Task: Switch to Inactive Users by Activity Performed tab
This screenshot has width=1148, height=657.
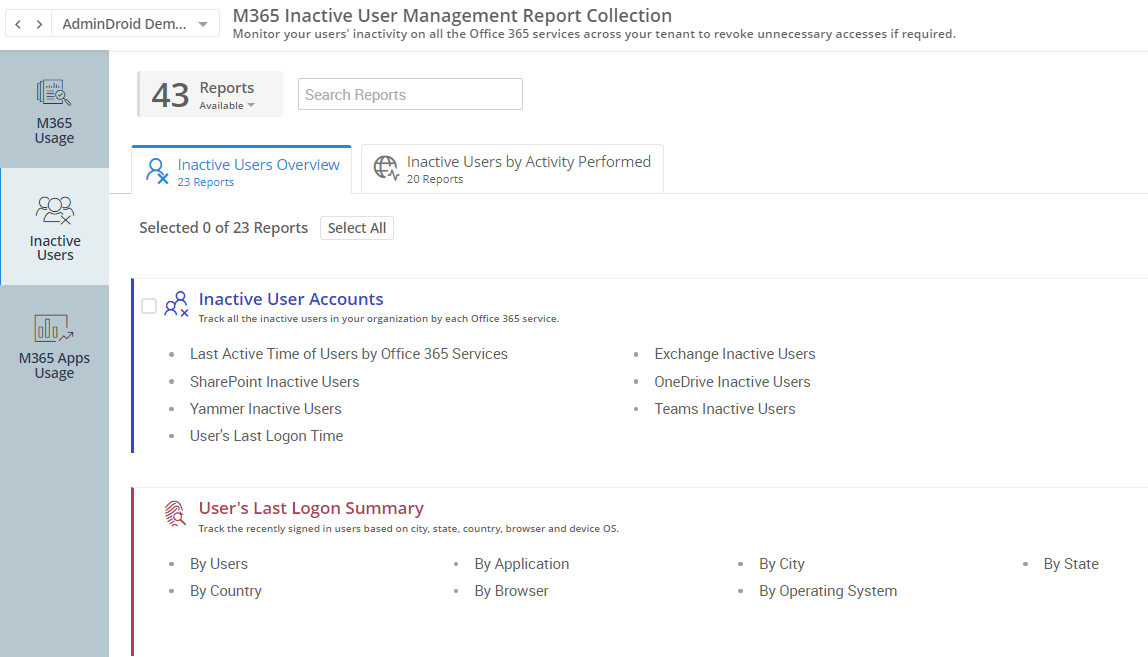Action: (x=528, y=163)
